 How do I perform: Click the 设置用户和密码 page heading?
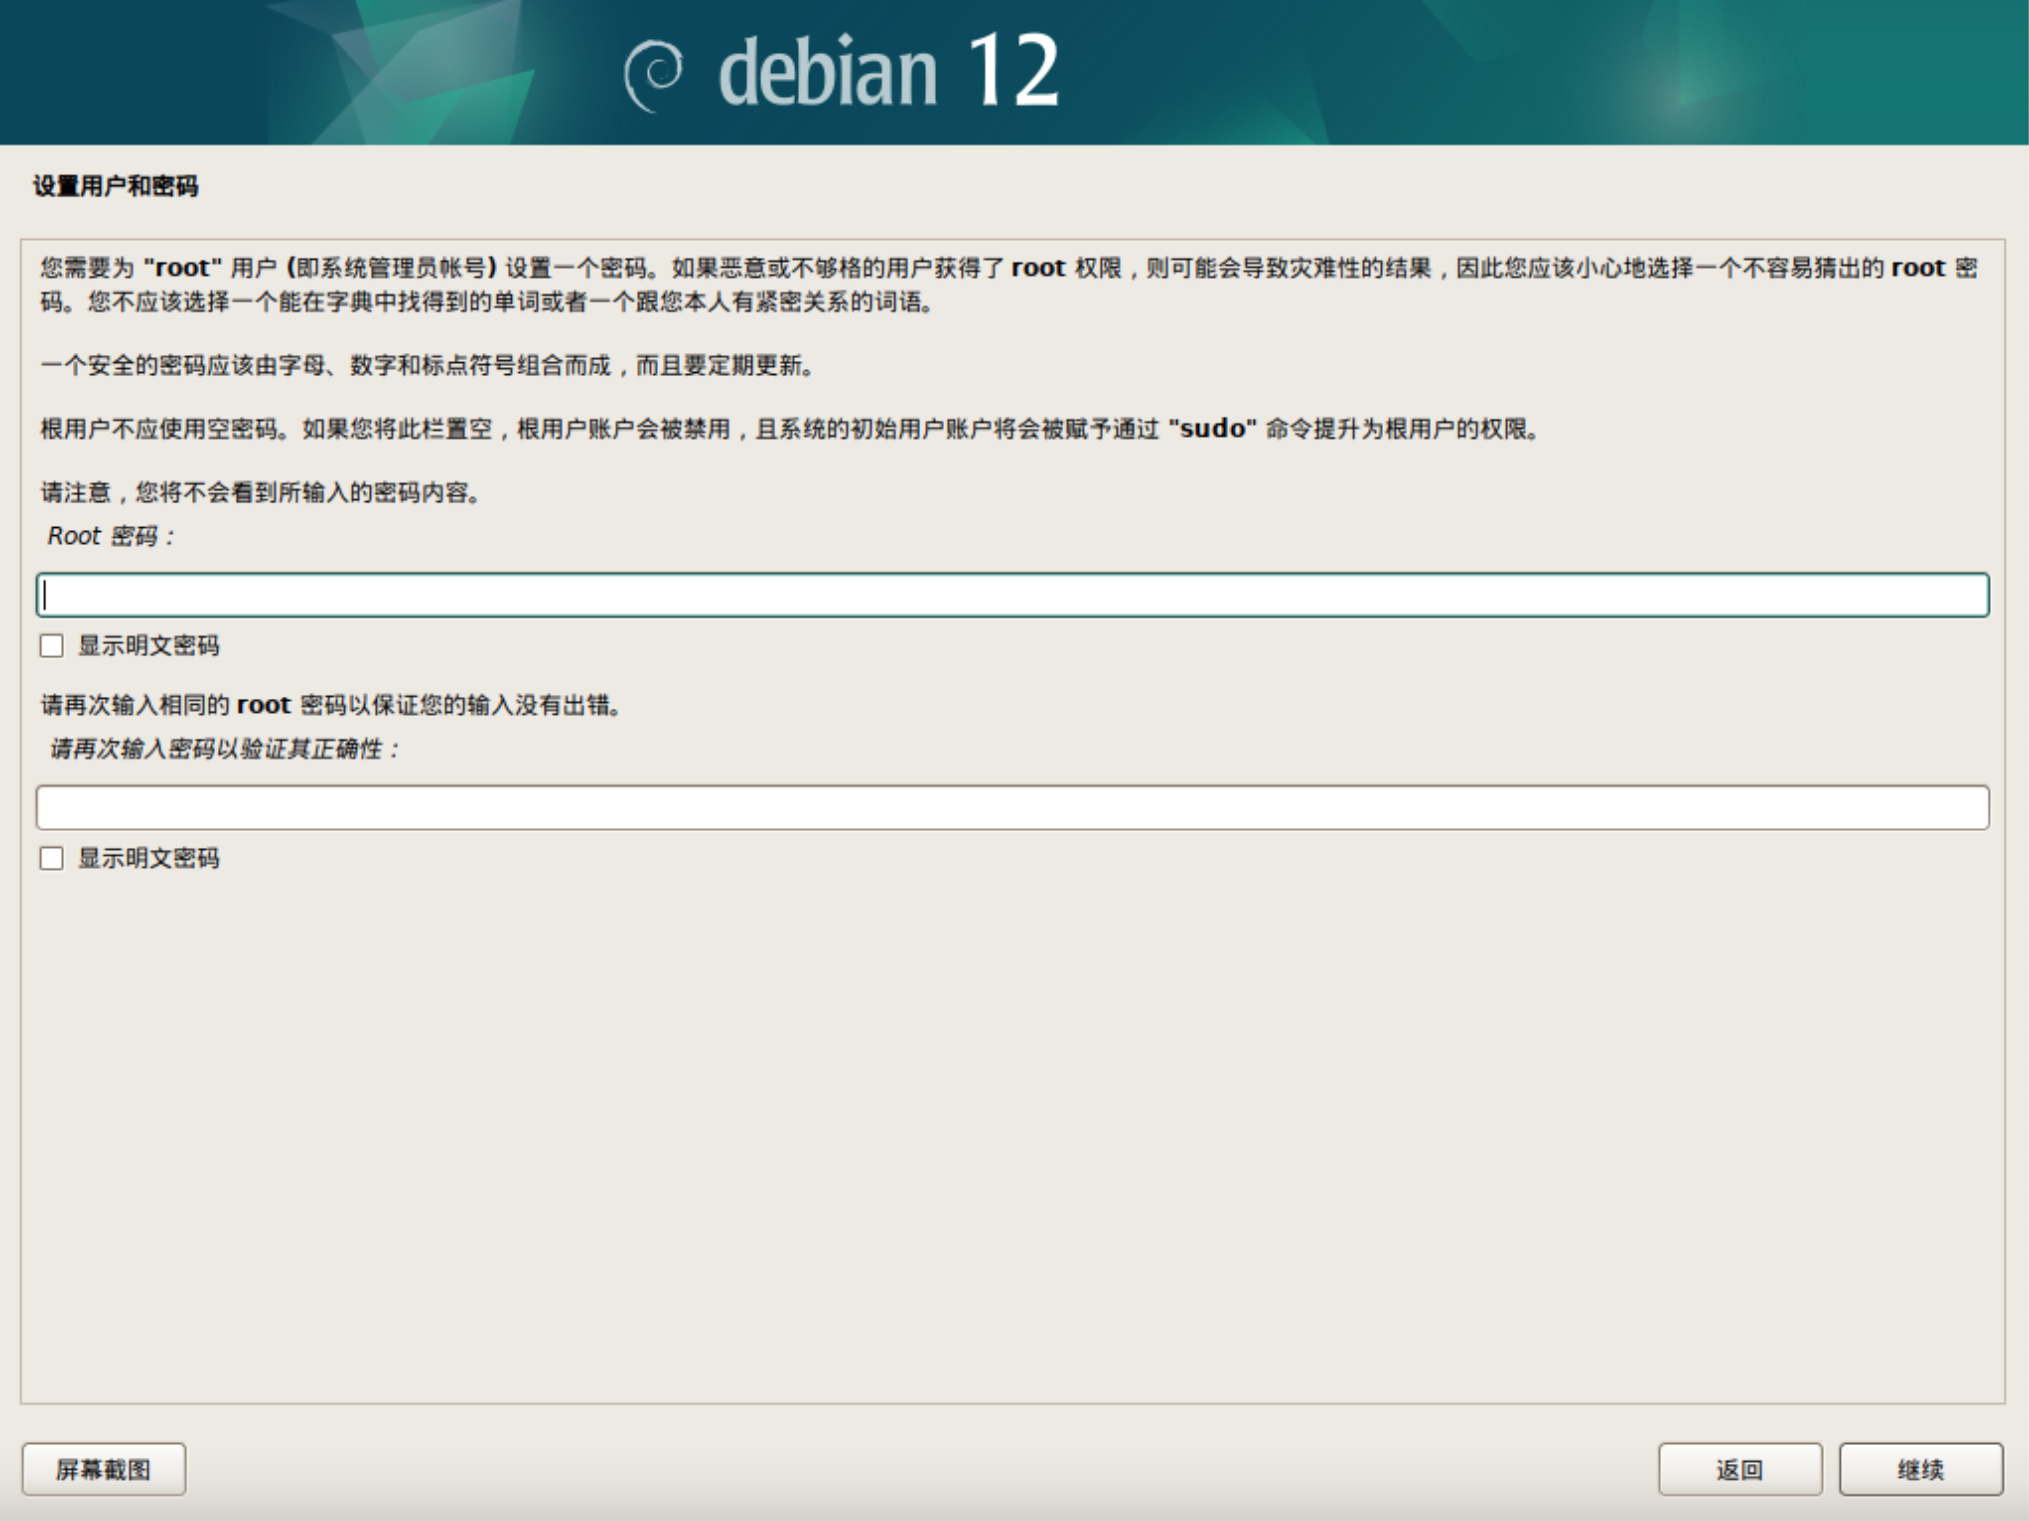(115, 186)
